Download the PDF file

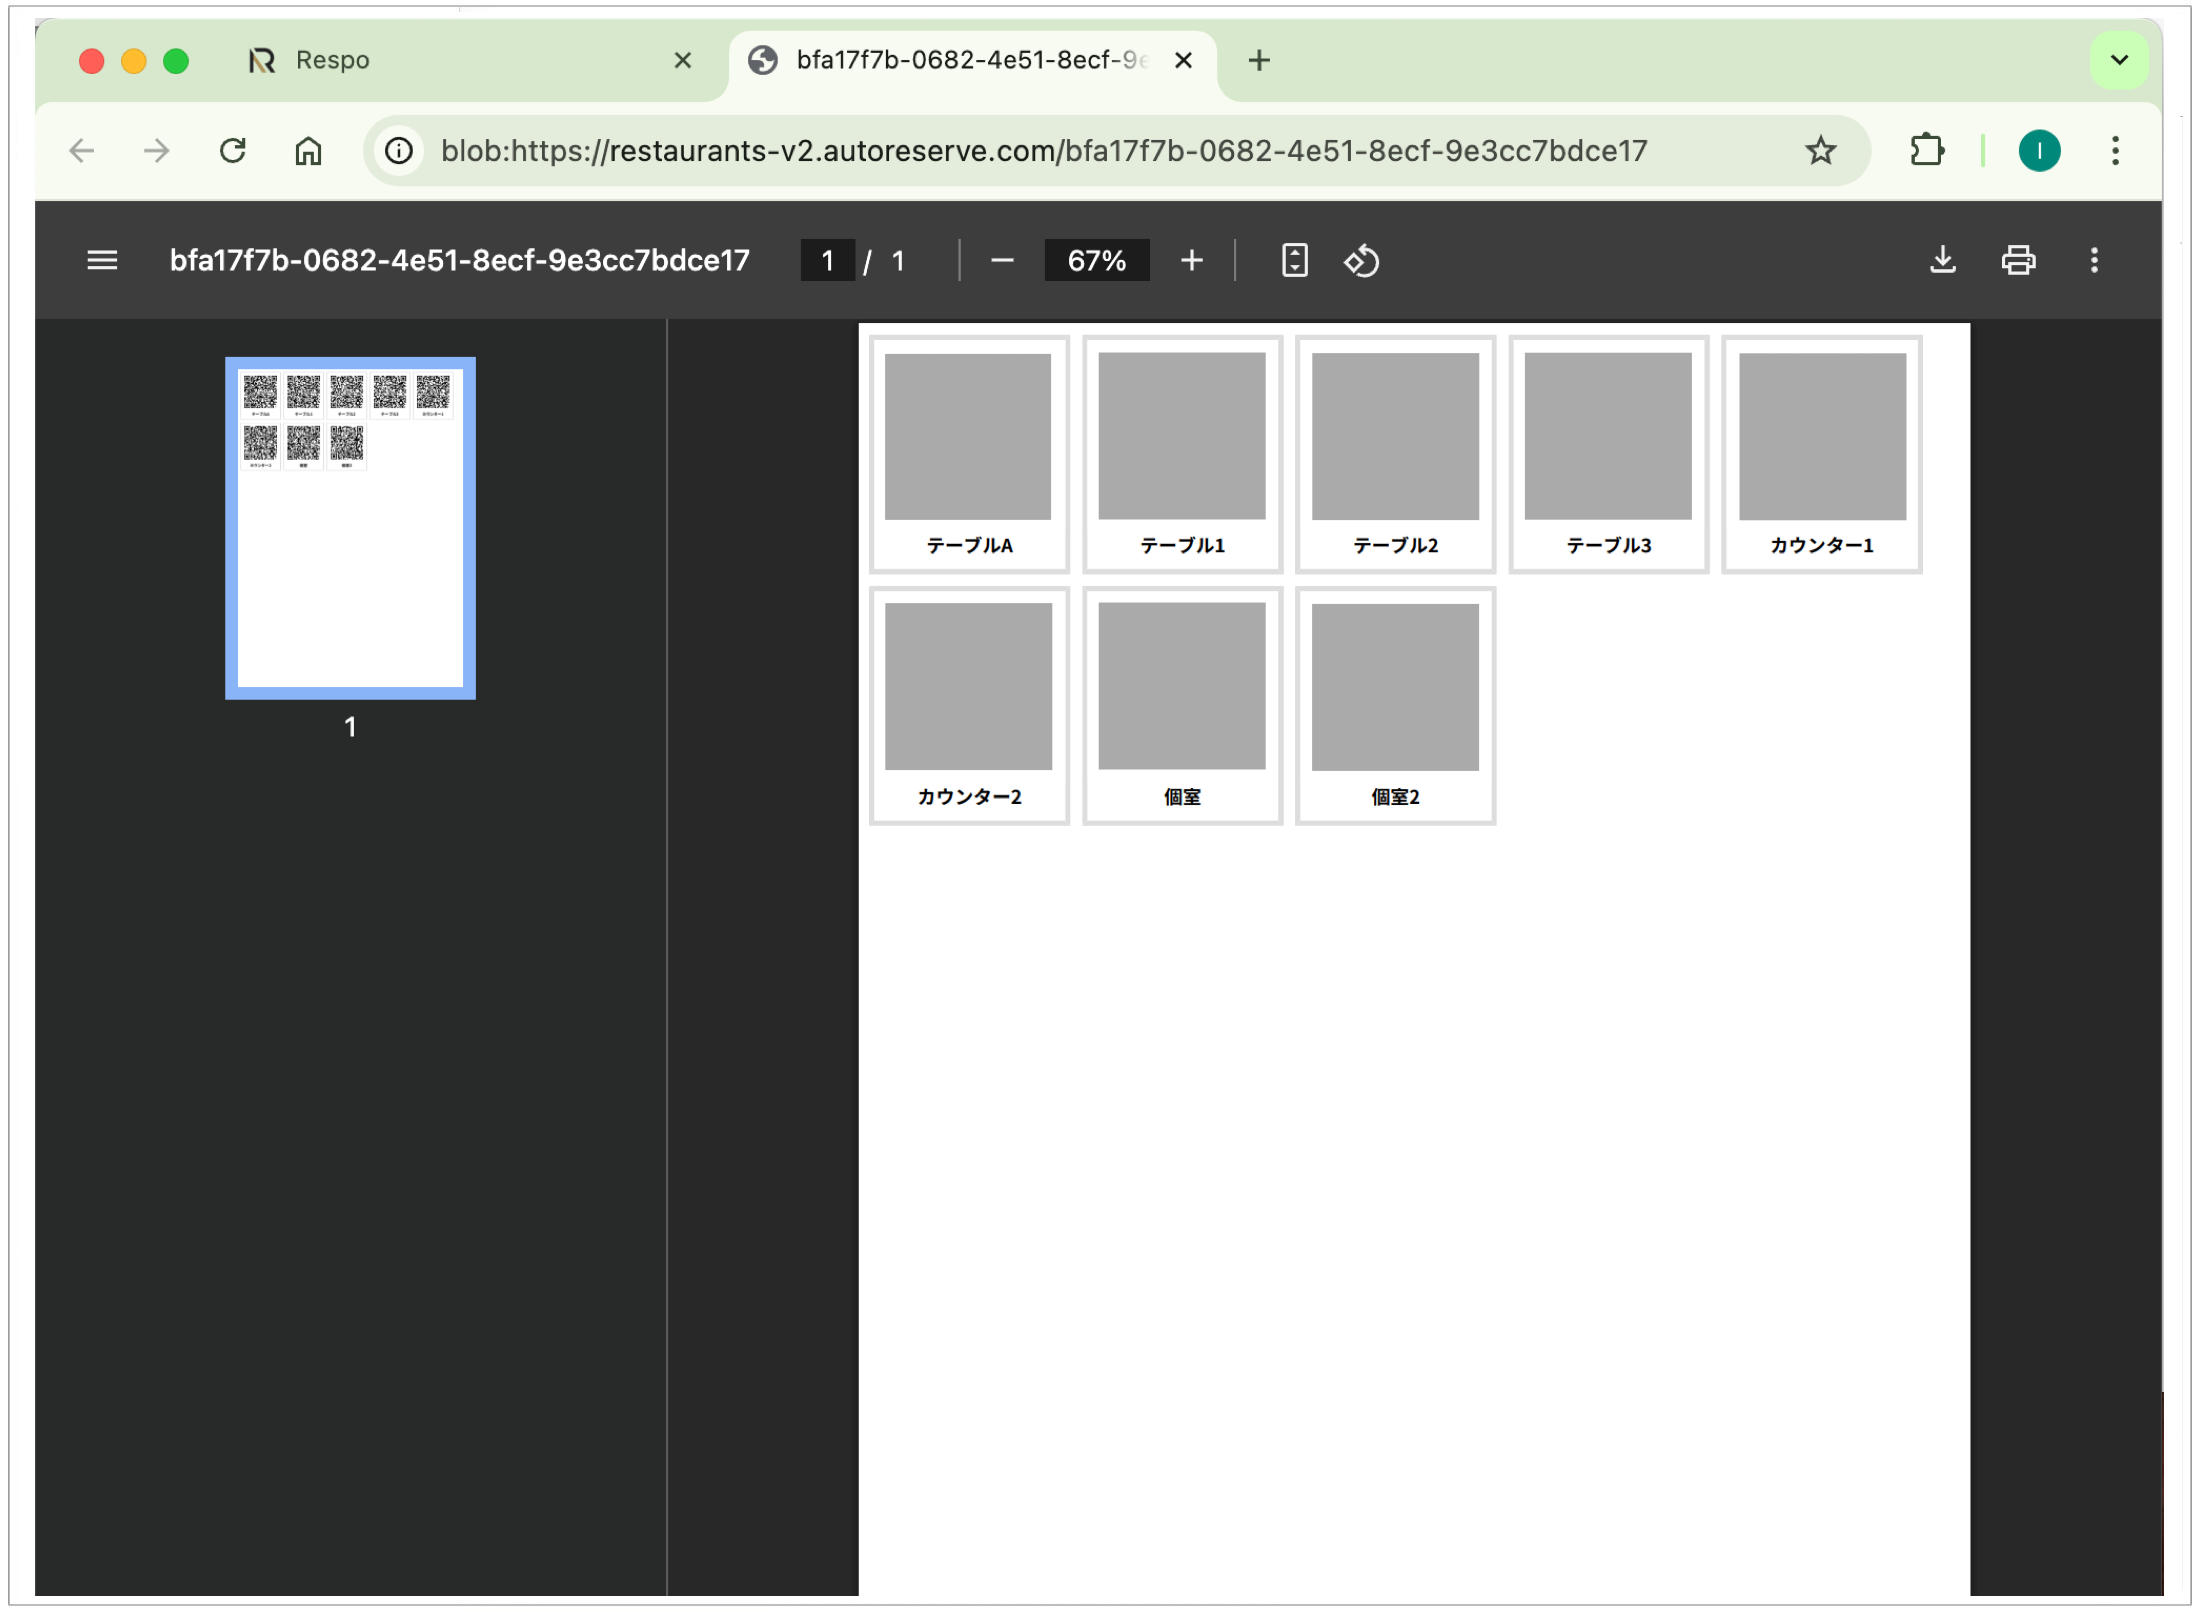pyautogui.click(x=1942, y=260)
